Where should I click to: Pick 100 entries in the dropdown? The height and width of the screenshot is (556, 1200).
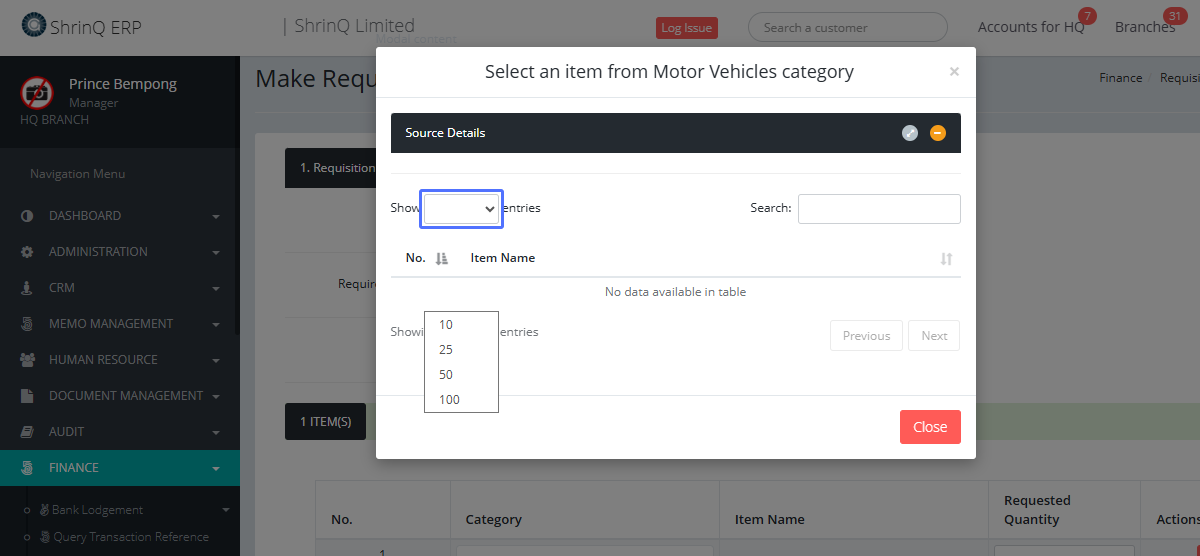(449, 399)
